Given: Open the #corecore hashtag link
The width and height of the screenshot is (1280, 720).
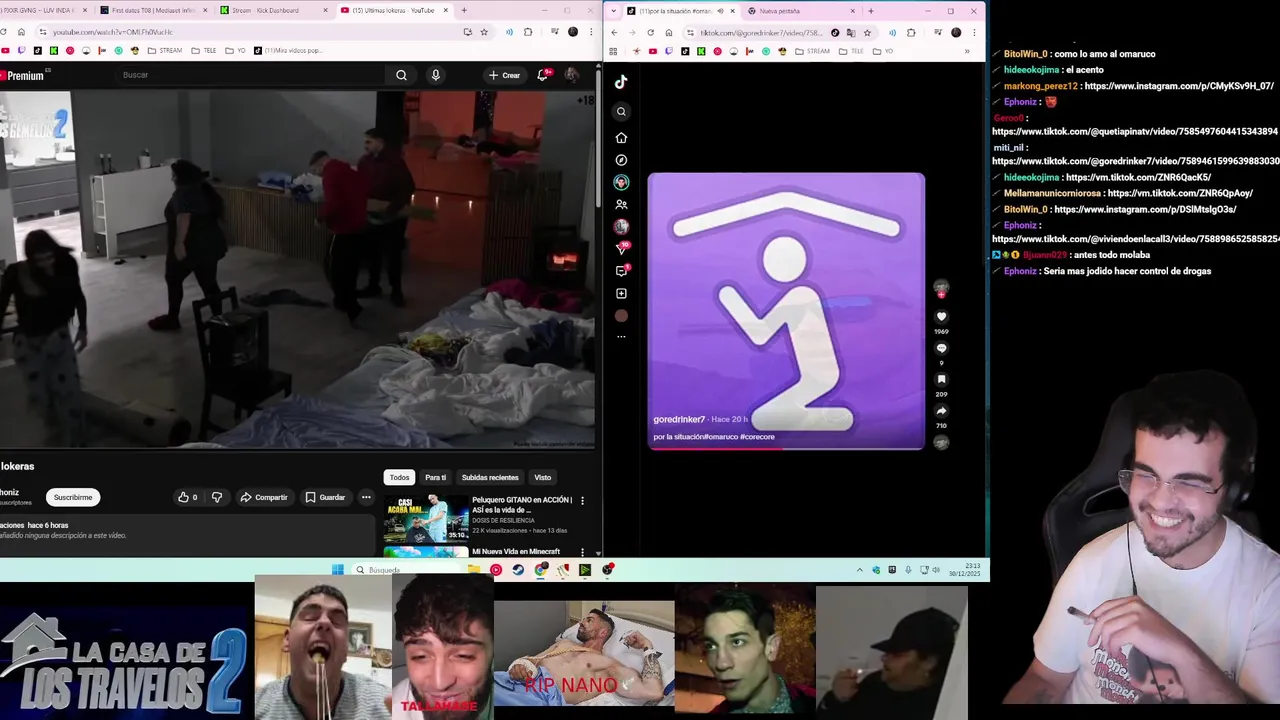Looking at the screenshot, I should 758,437.
